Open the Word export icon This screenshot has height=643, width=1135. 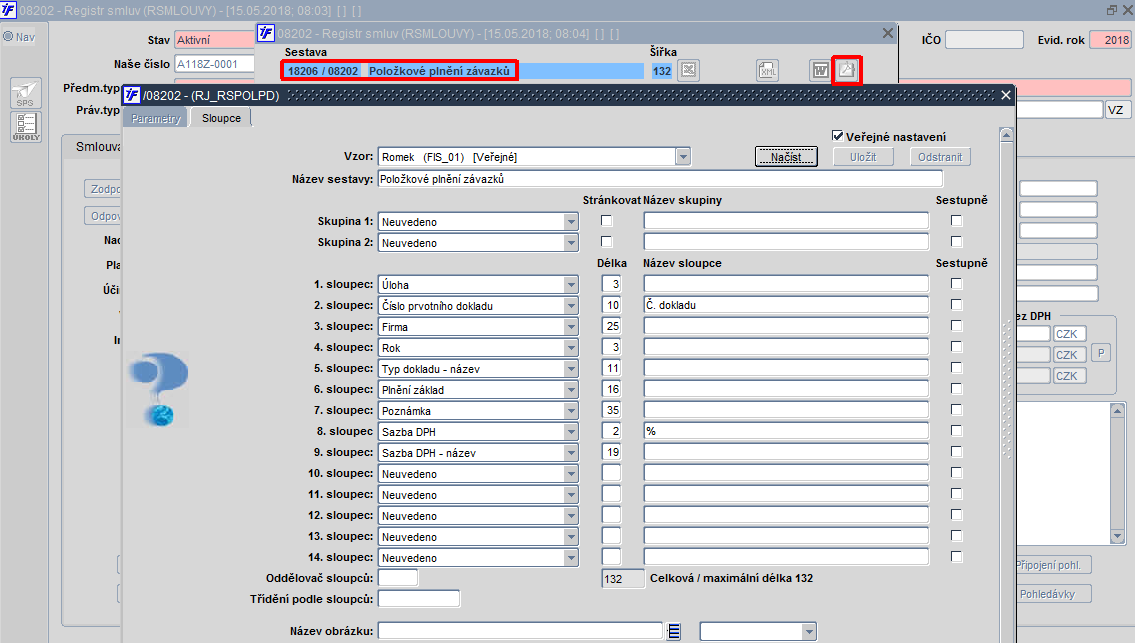click(819, 70)
